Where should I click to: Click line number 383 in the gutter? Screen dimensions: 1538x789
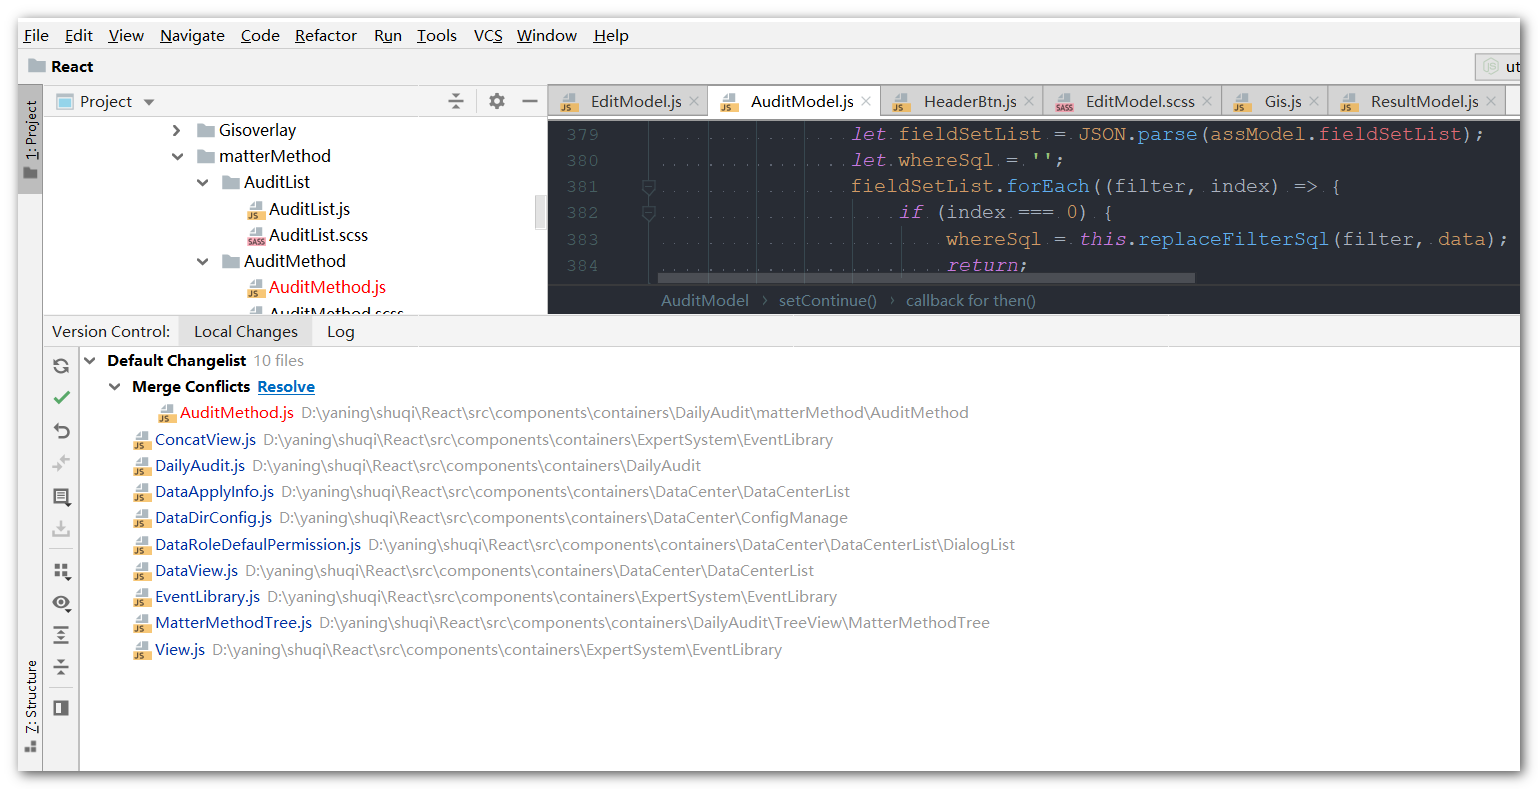pyautogui.click(x=582, y=239)
